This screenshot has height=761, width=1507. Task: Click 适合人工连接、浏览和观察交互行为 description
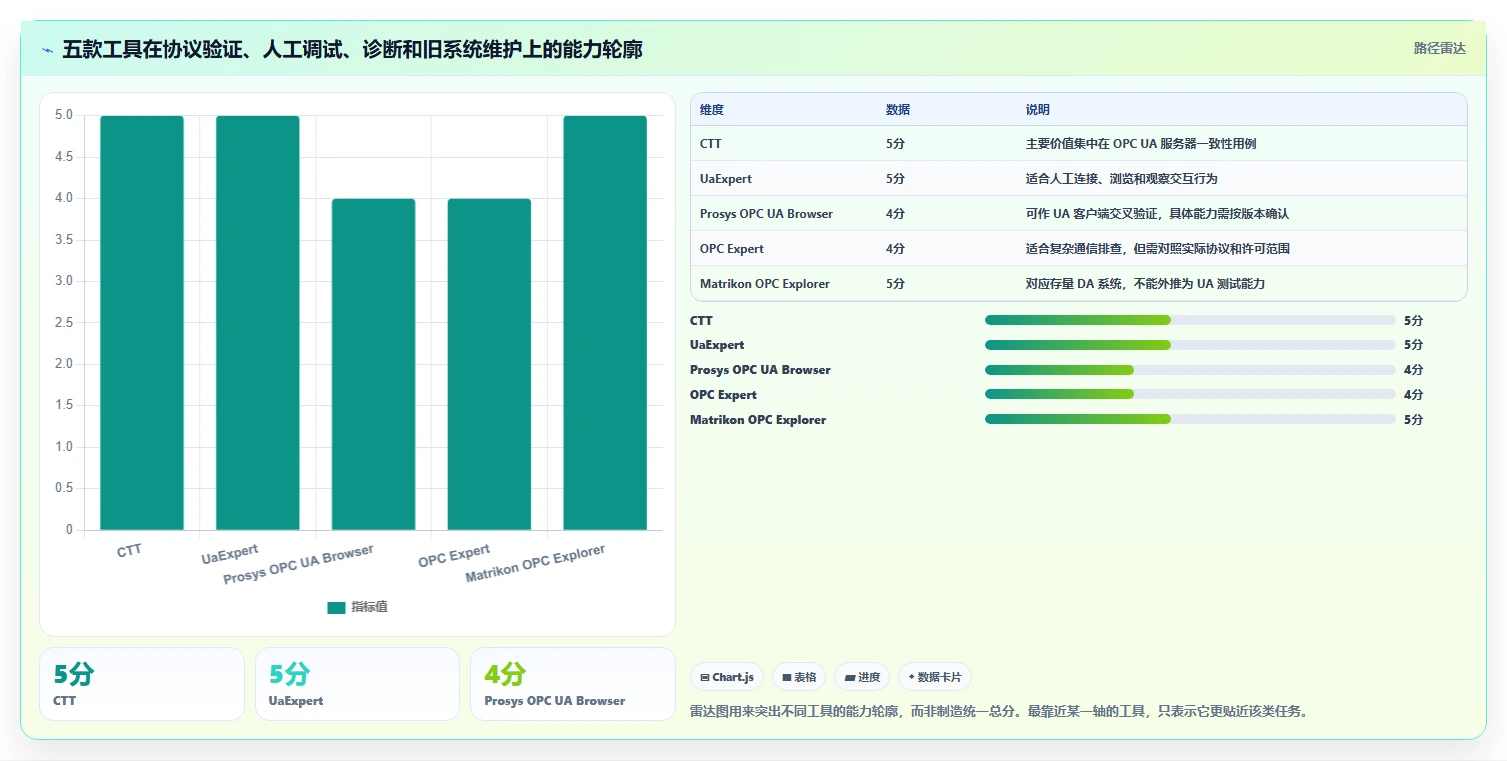(1122, 179)
